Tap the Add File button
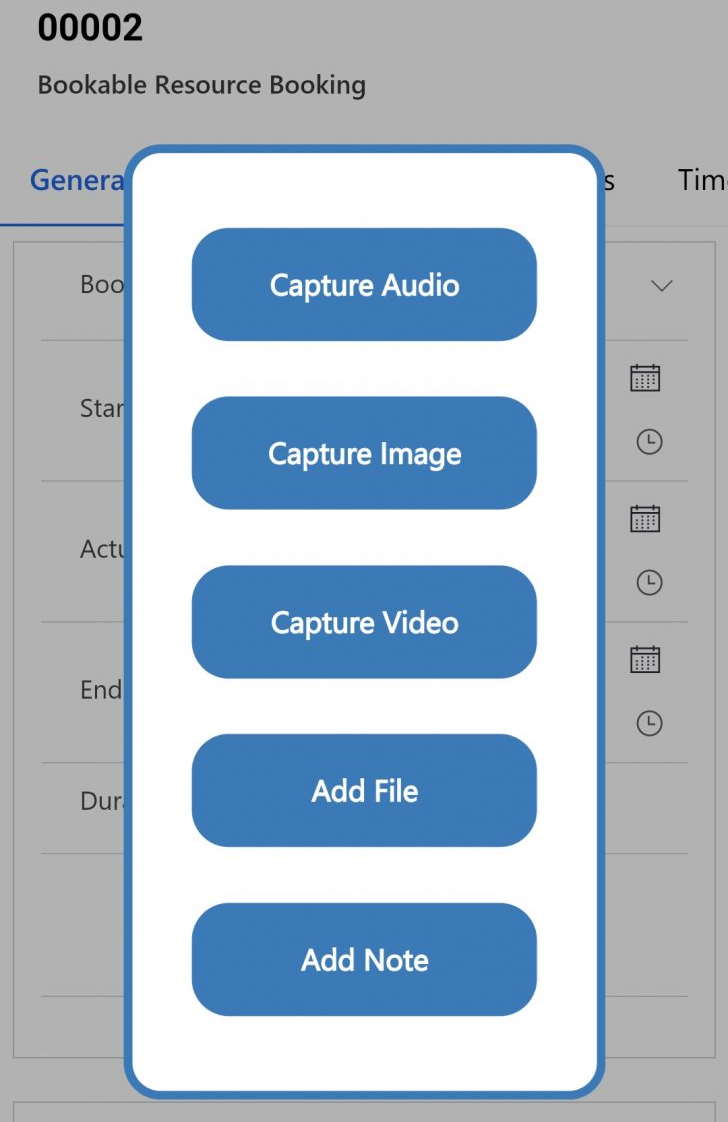The height and width of the screenshot is (1122, 728). click(x=364, y=791)
